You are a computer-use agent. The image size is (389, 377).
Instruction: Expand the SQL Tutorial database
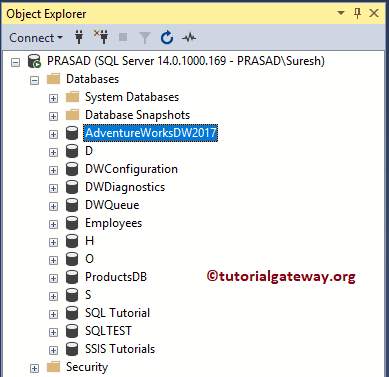point(53,314)
